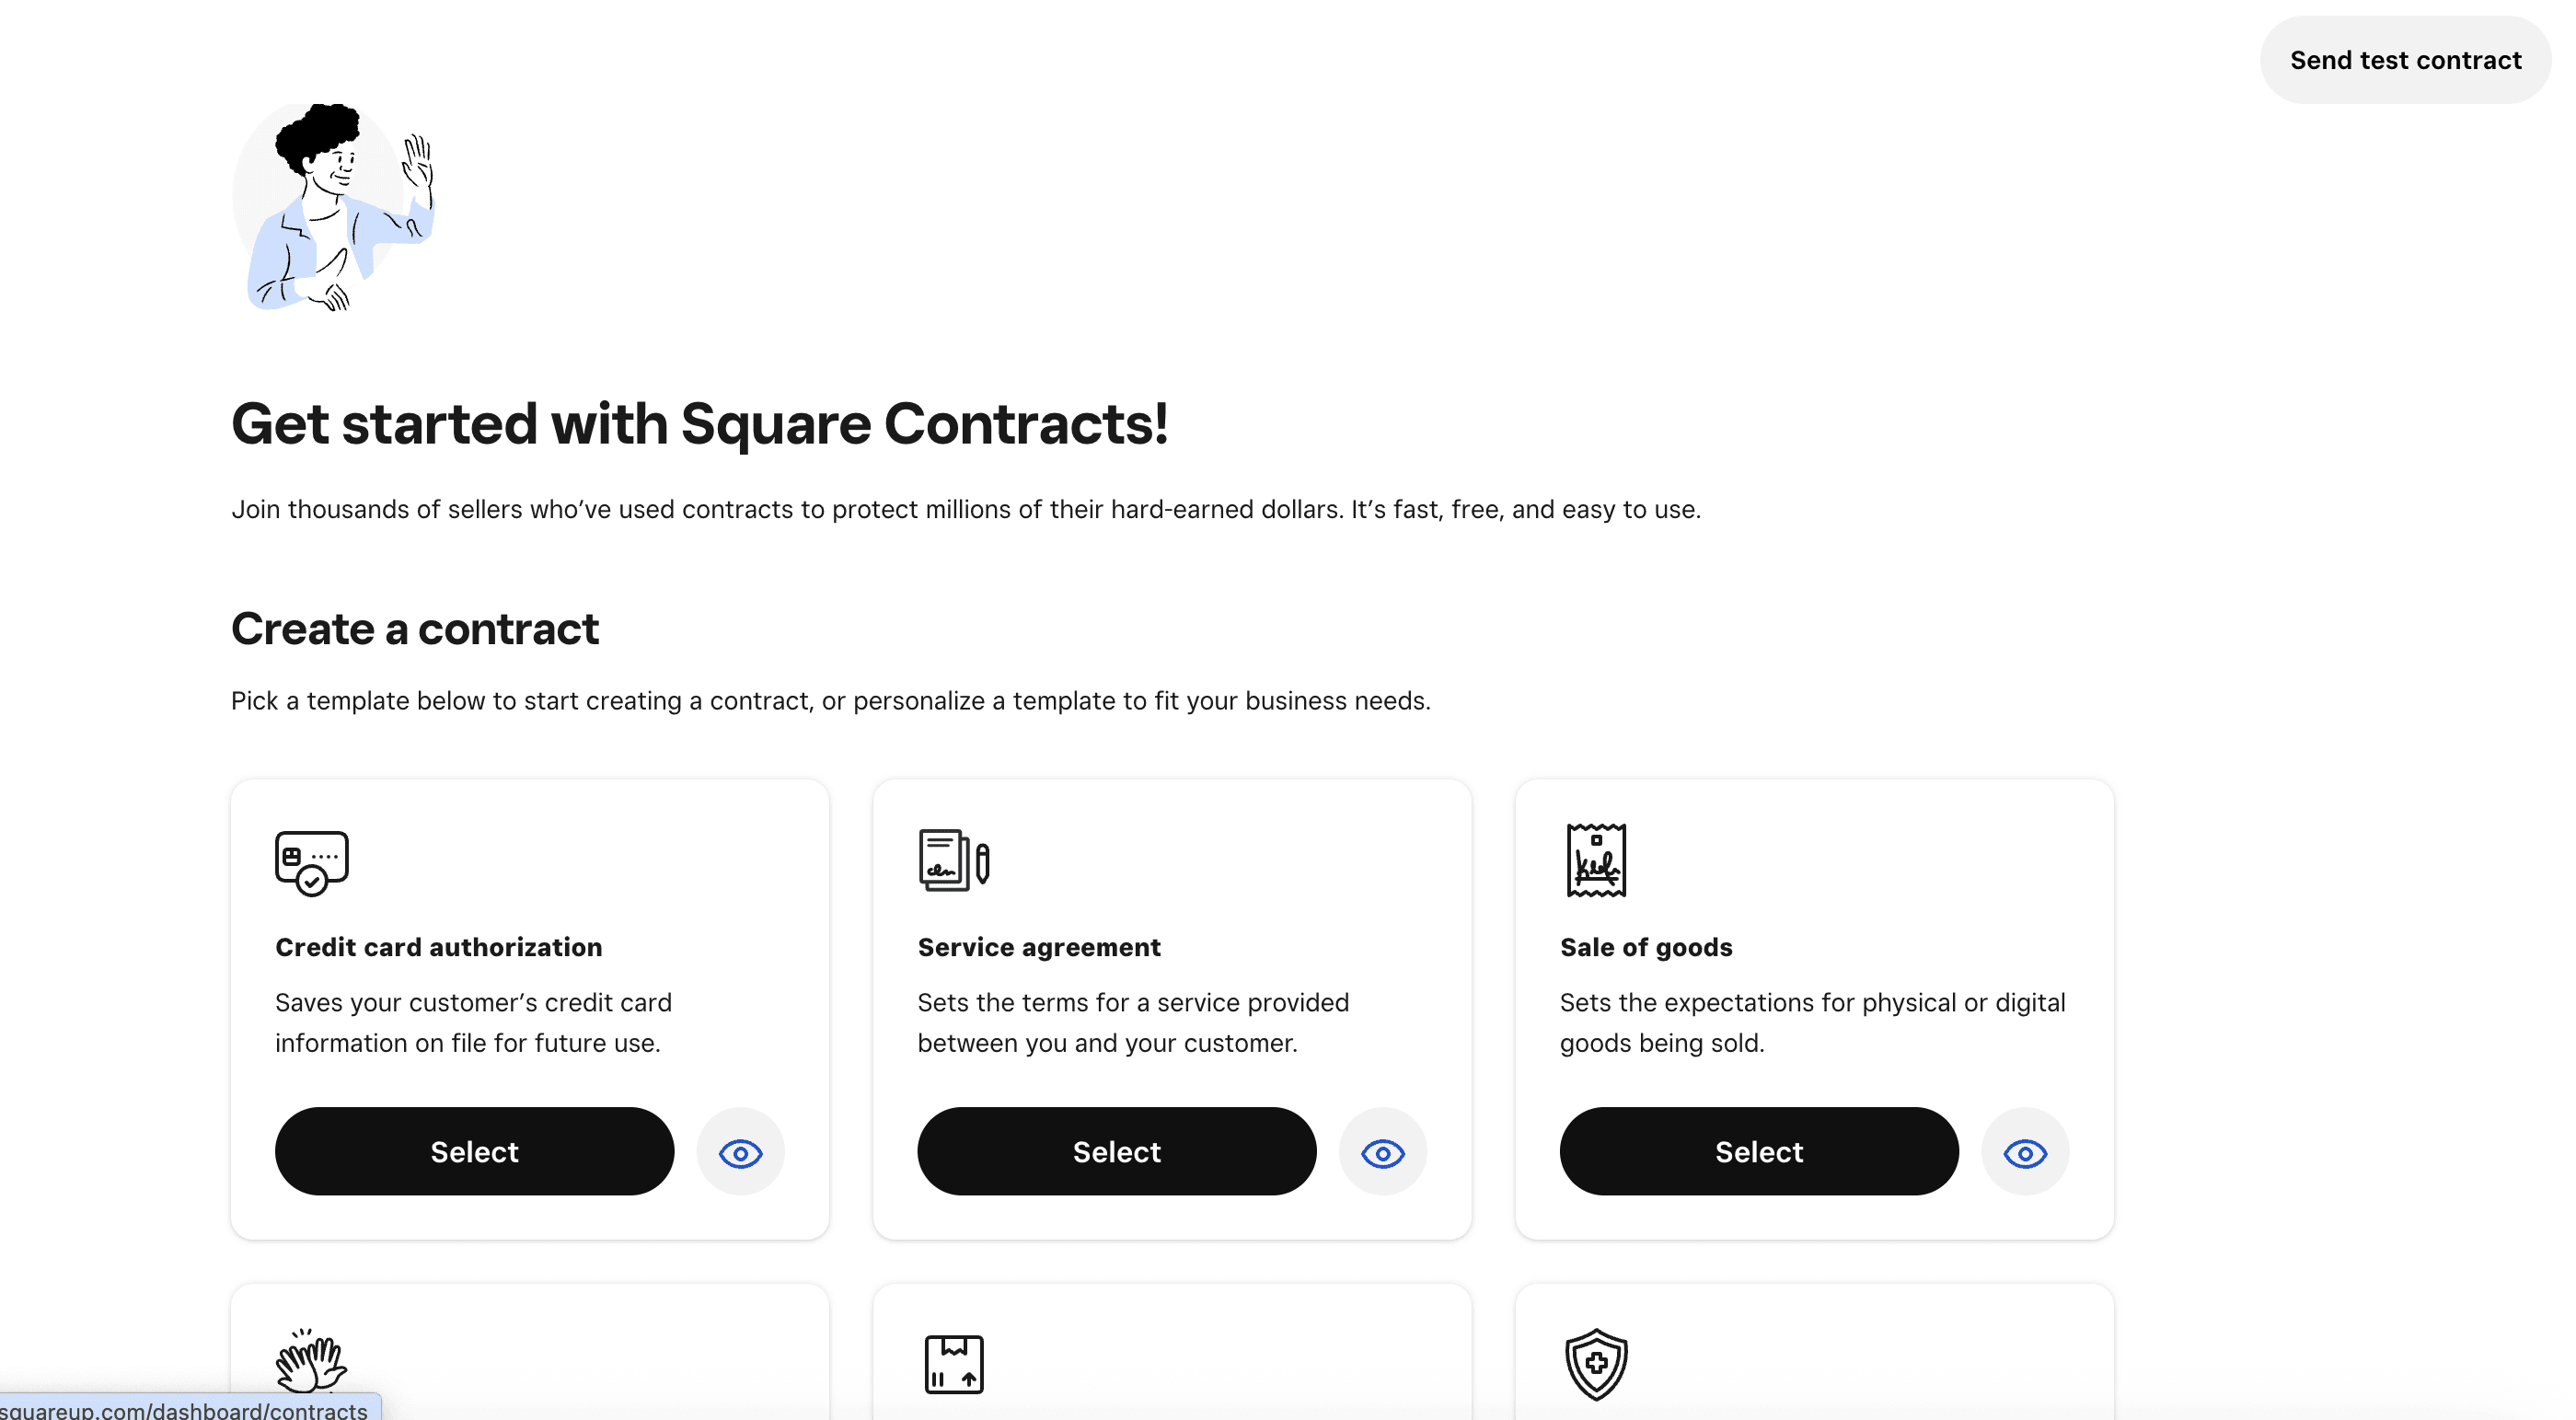Click the high-five hands icon
This screenshot has height=1420, width=2576.
(311, 1361)
